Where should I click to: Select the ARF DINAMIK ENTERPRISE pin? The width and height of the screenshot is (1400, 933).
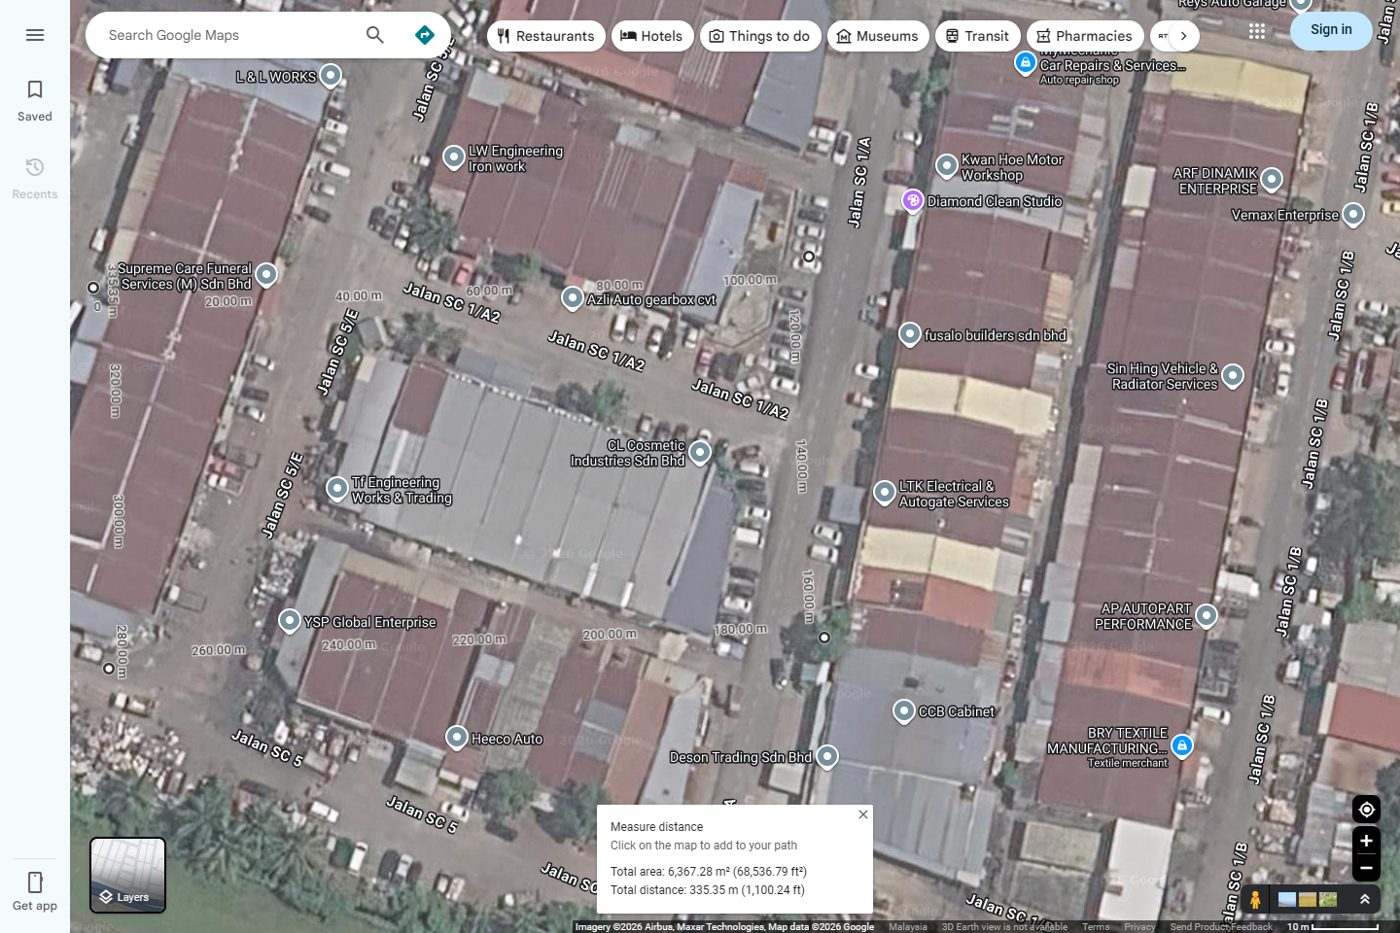click(x=1271, y=179)
